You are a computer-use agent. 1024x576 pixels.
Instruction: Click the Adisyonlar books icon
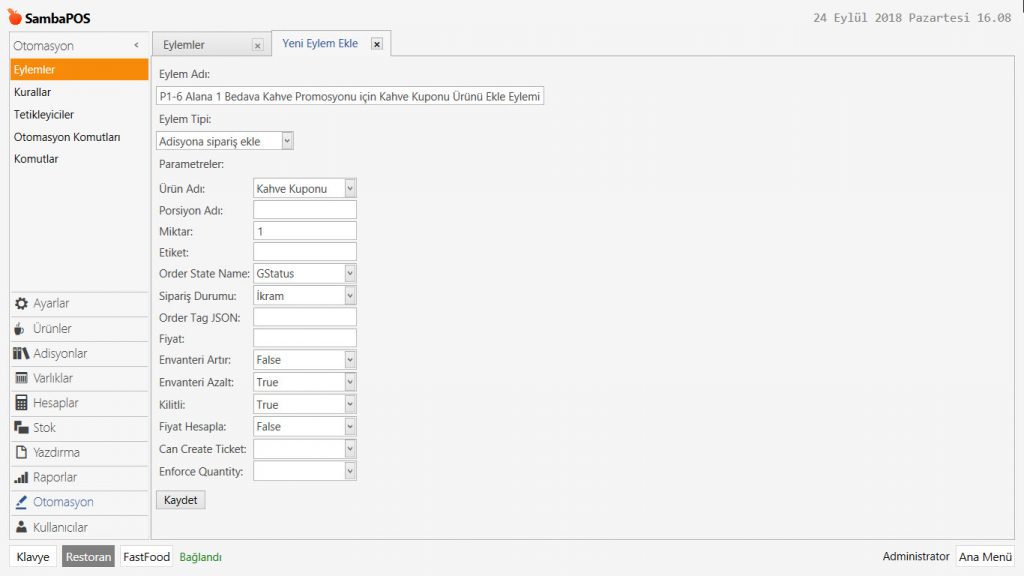pos(21,354)
